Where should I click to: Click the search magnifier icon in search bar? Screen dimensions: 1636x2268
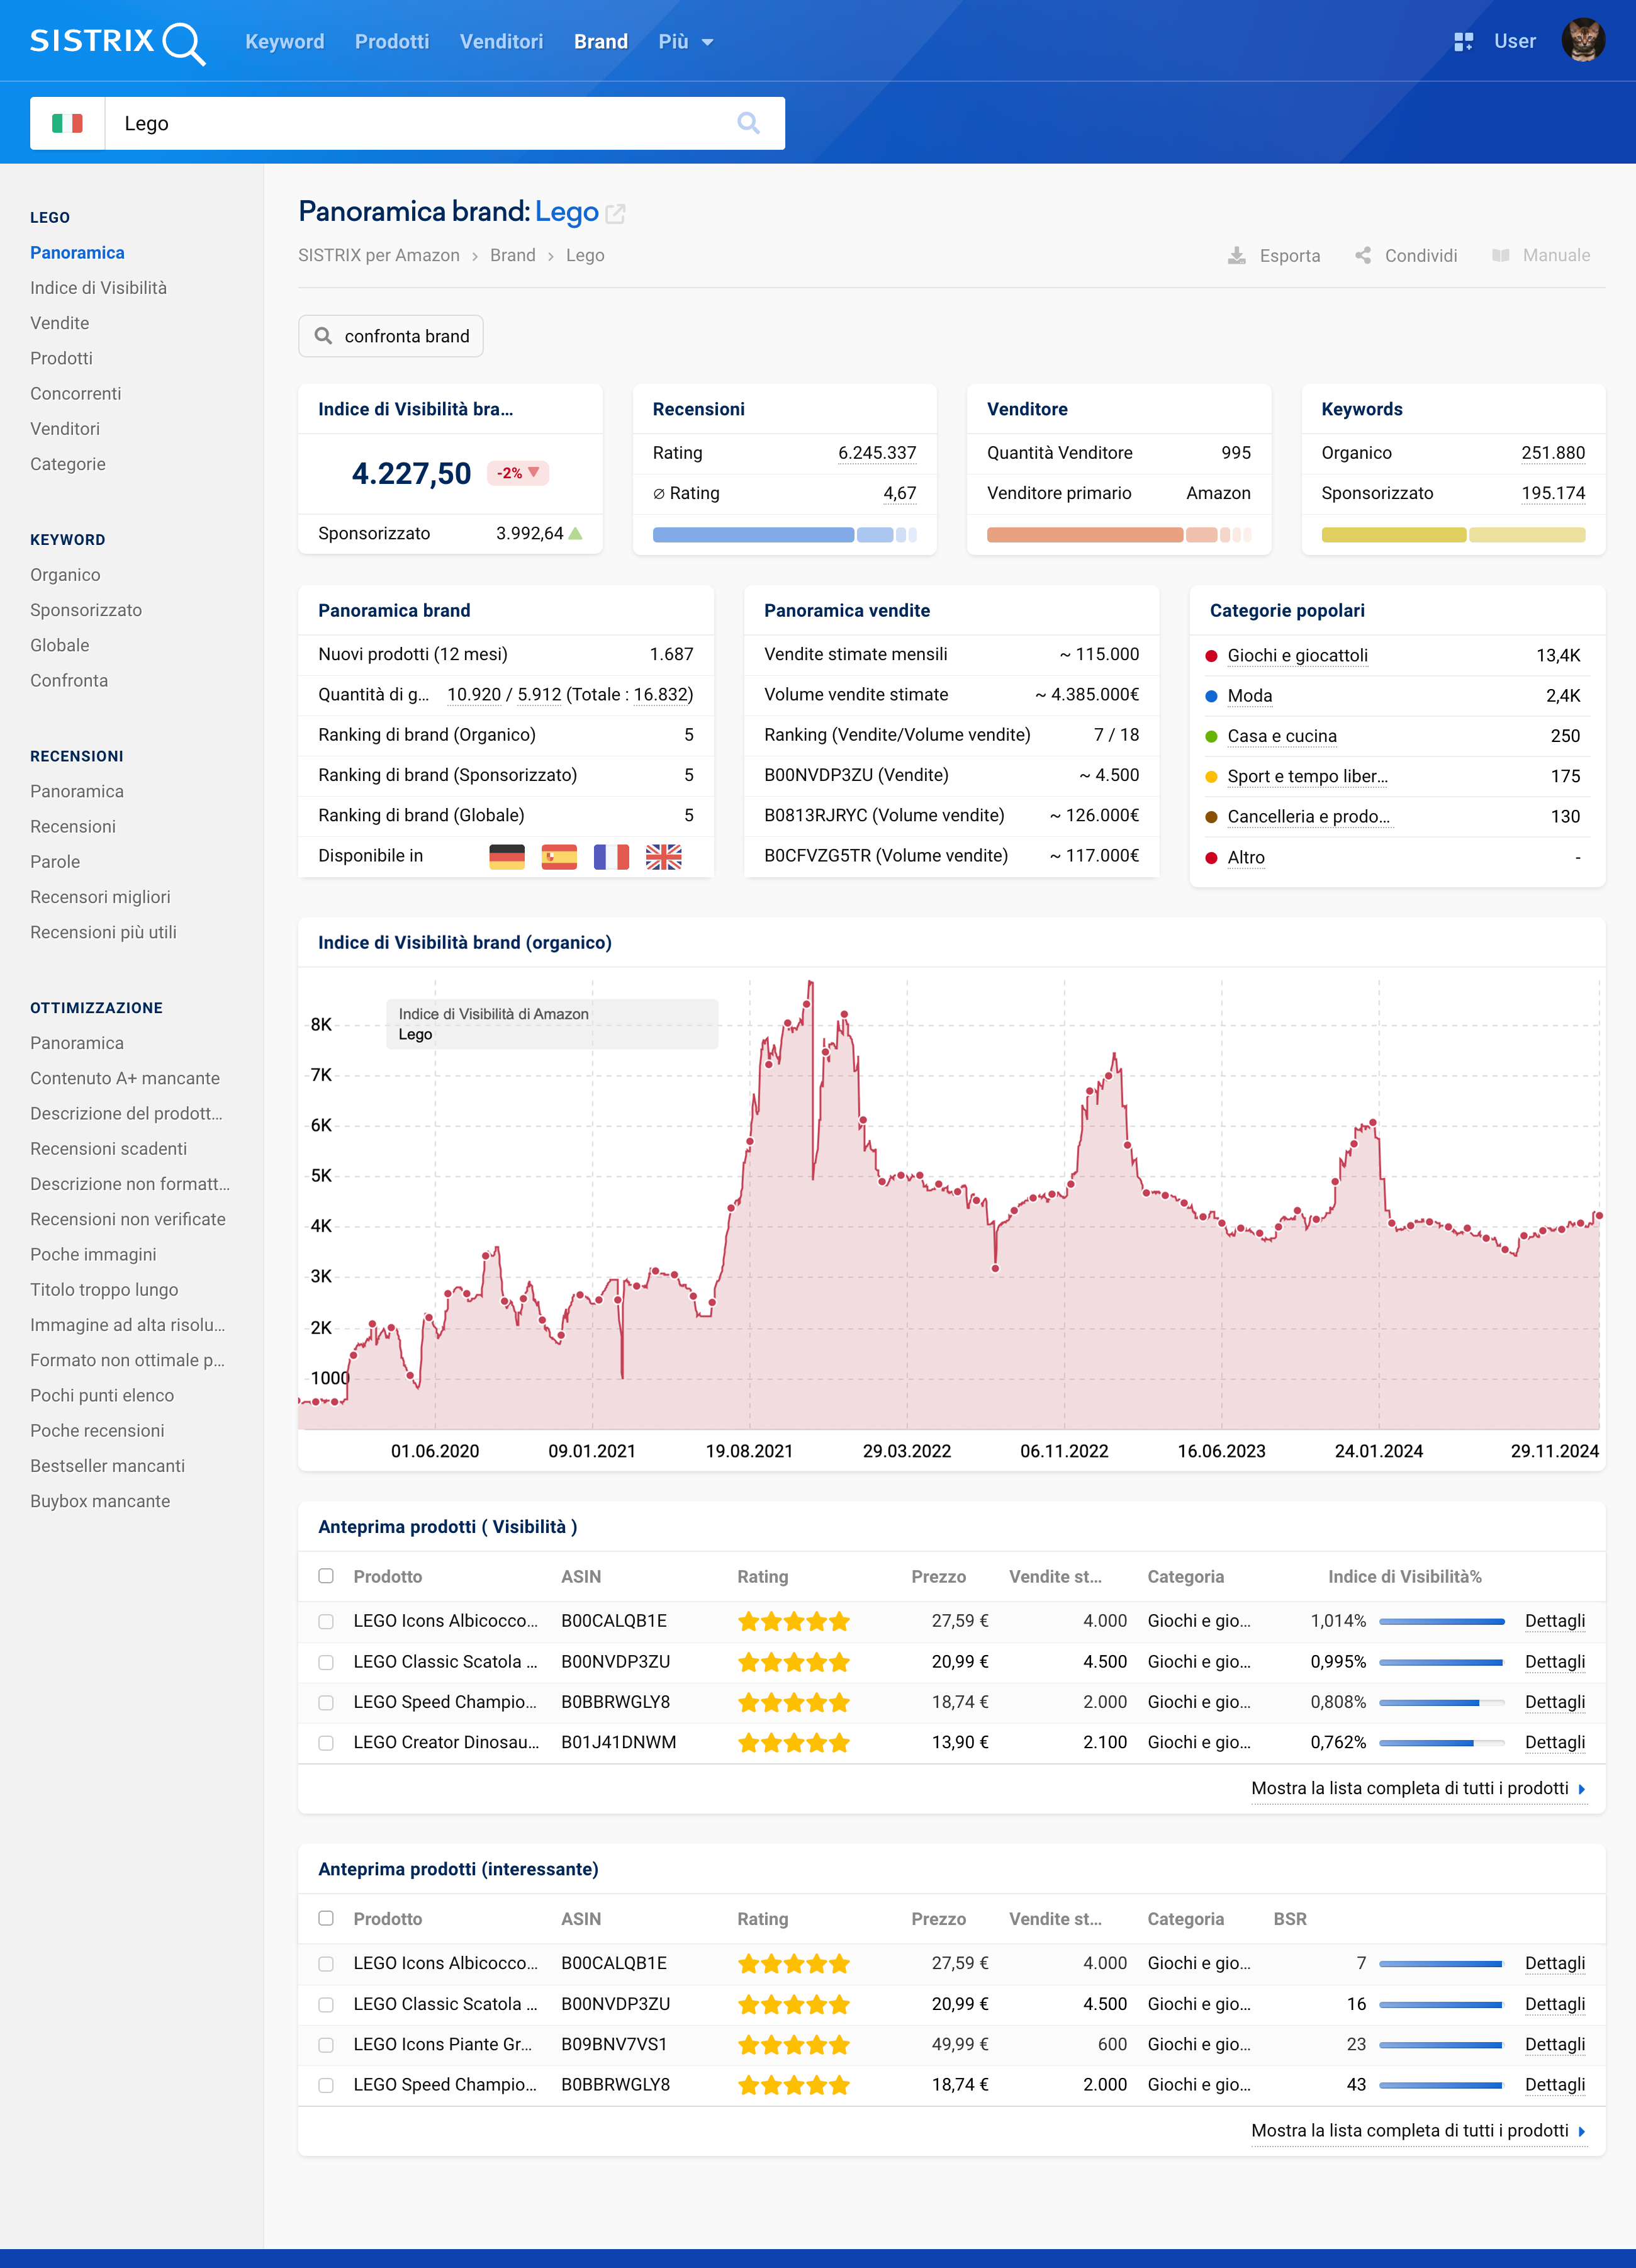point(748,123)
